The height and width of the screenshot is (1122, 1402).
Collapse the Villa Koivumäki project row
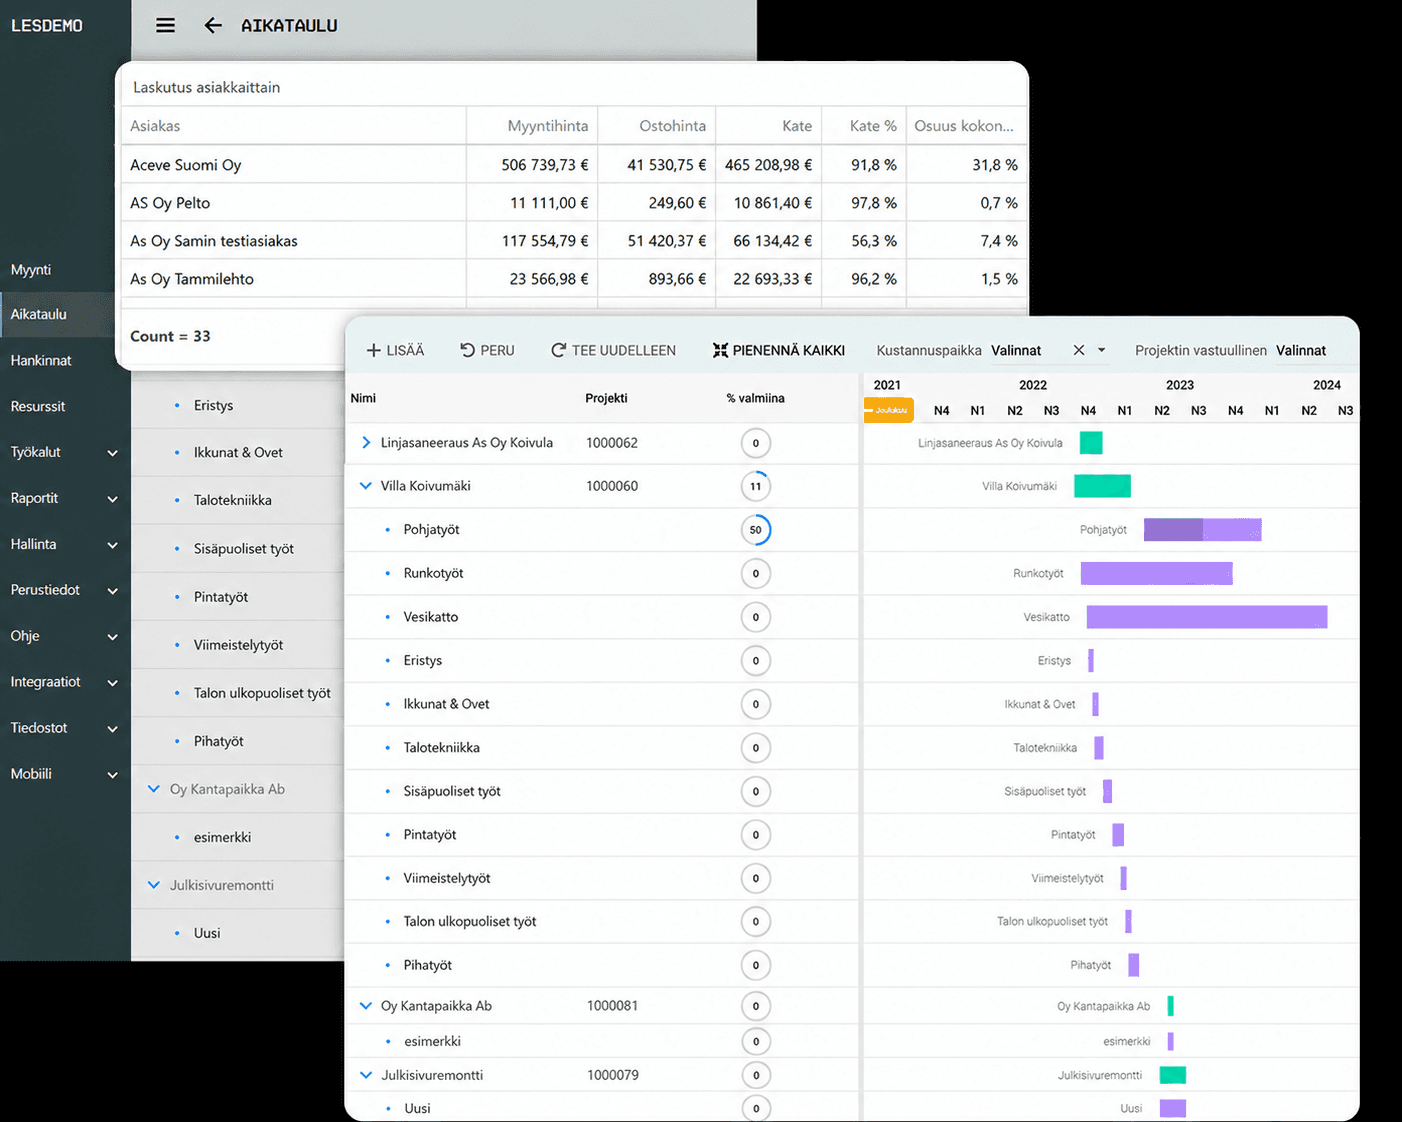[366, 486]
